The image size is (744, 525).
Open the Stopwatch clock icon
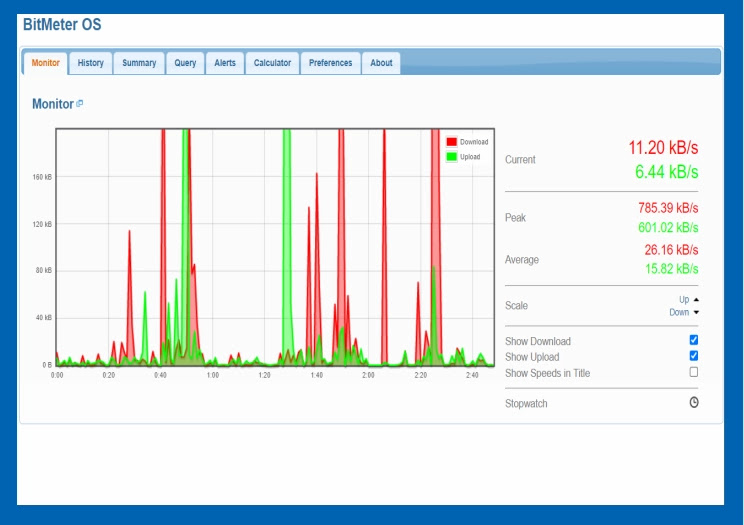[694, 403]
